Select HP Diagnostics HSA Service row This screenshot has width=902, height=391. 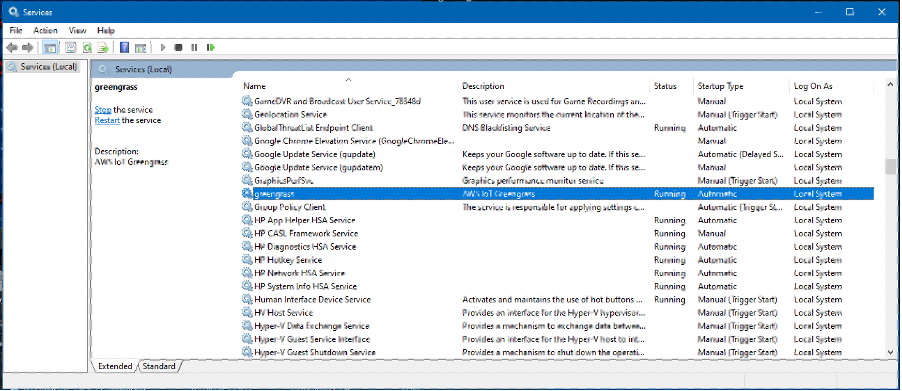[x=557, y=247]
